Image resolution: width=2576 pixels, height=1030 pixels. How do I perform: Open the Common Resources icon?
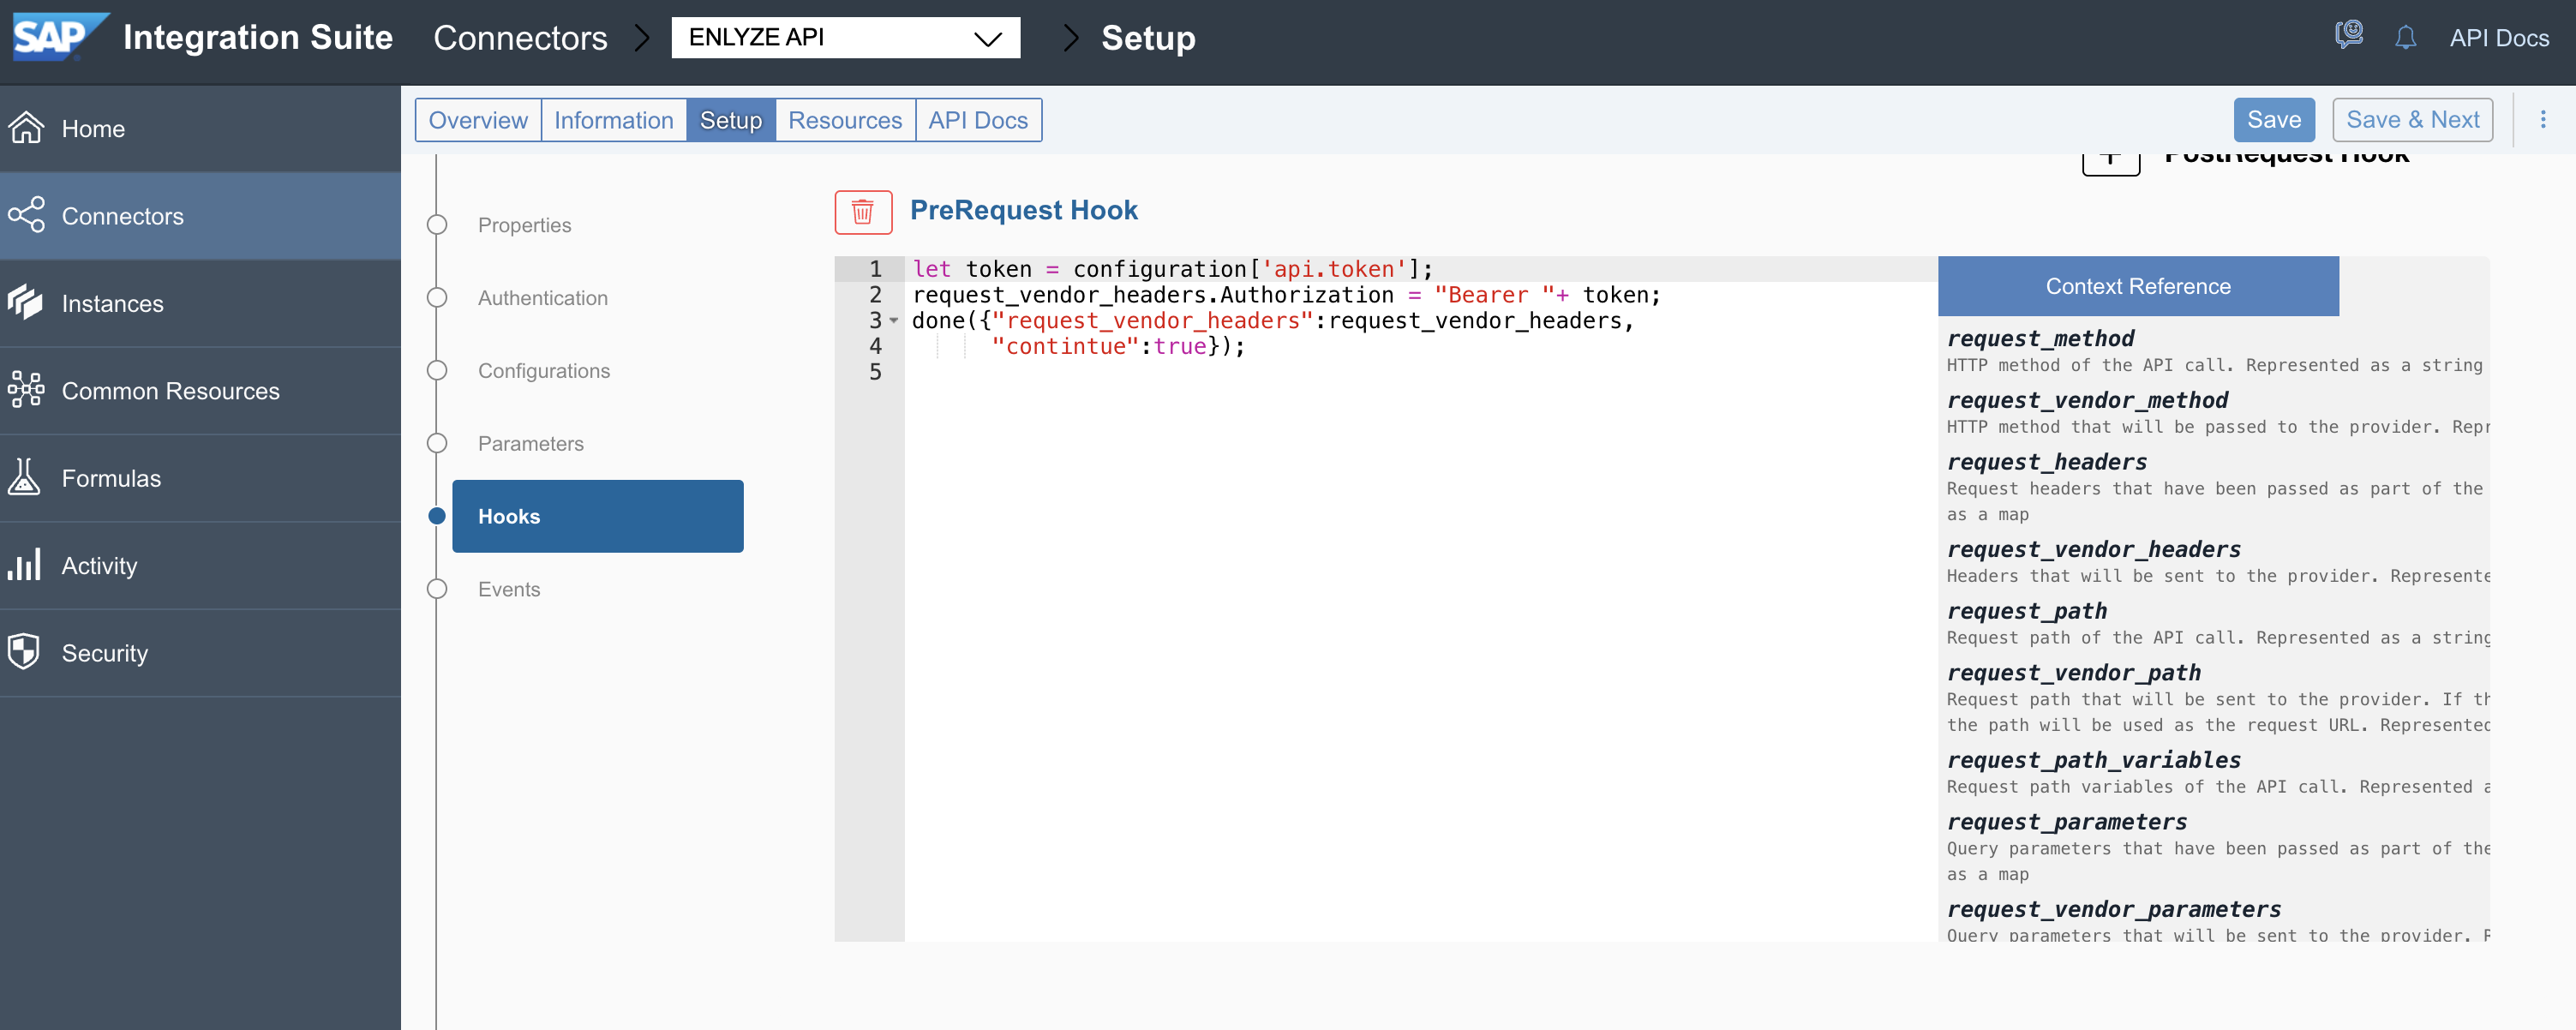[25, 389]
